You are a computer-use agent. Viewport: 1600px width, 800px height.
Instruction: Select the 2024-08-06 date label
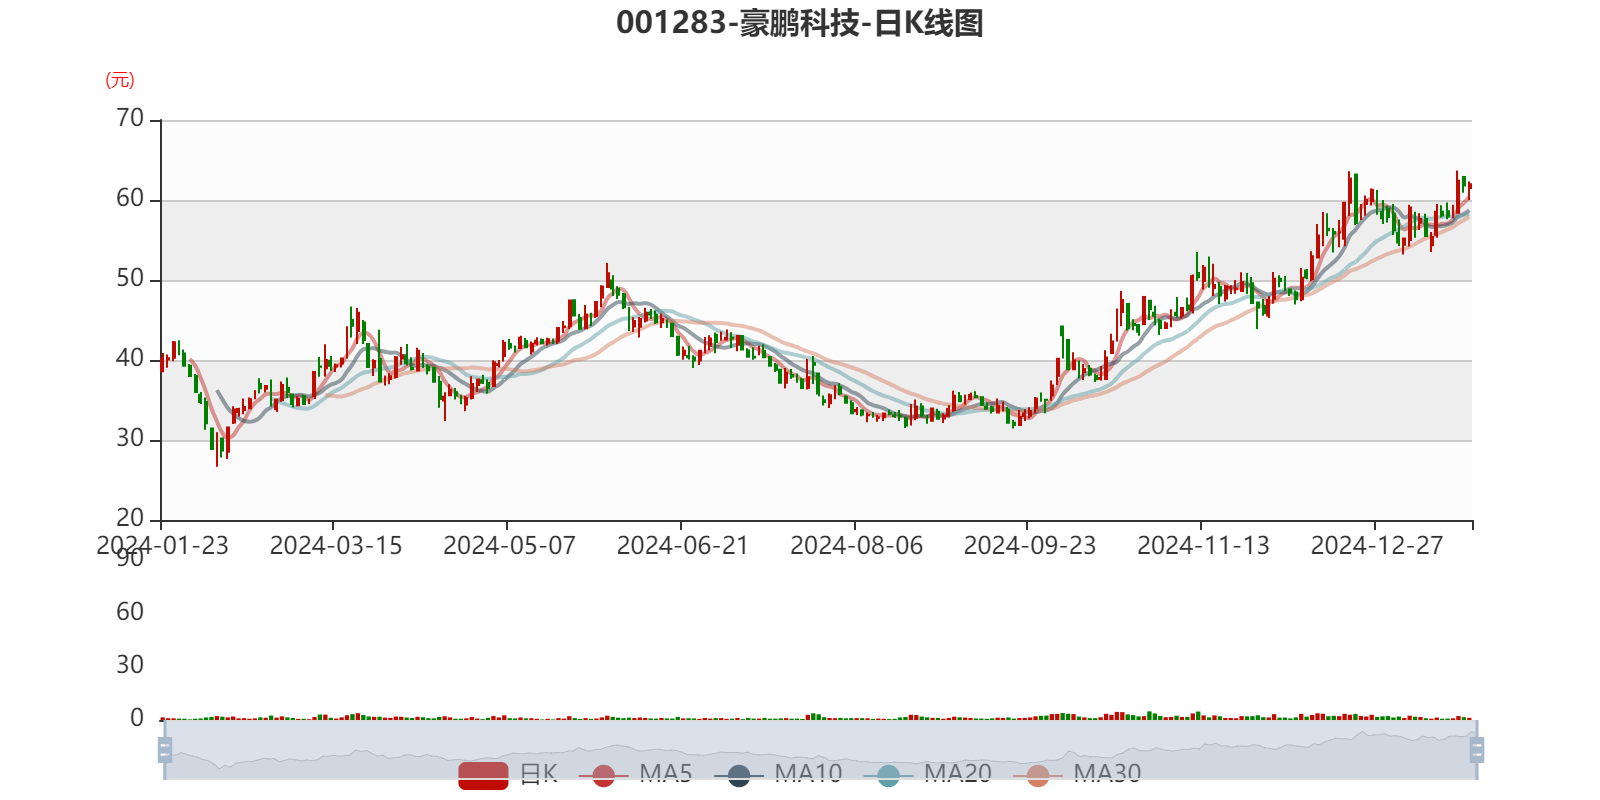(x=857, y=546)
